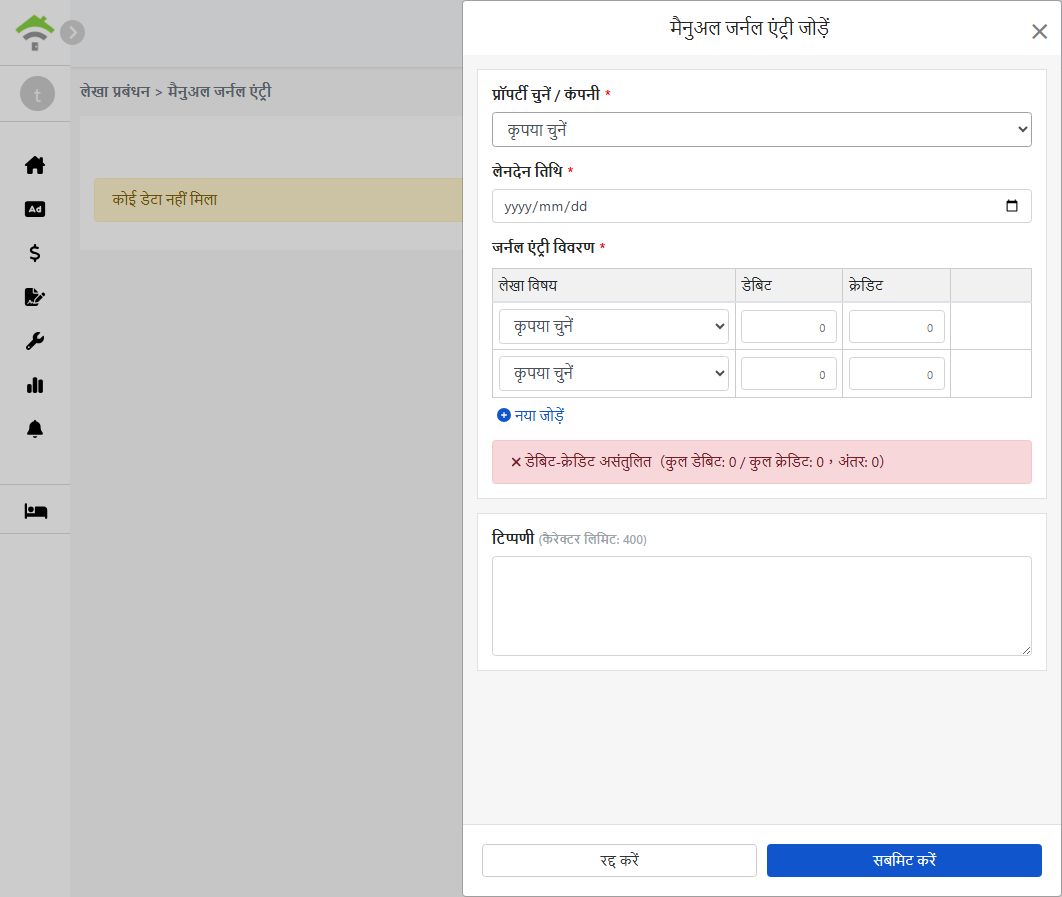Click the second row क्रेडिट amount field
The height and width of the screenshot is (897, 1062).
click(x=897, y=374)
